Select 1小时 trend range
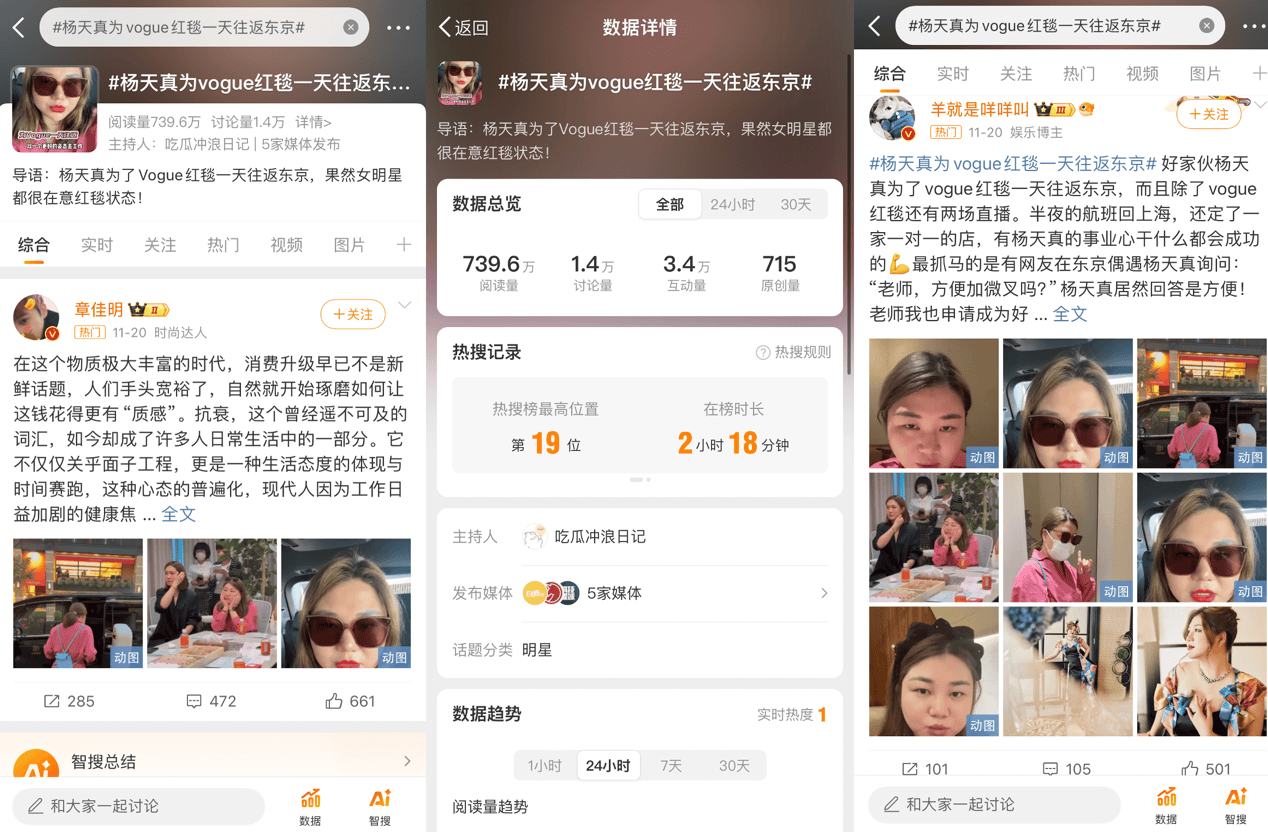Viewport: 1268px width, 832px height. [545, 766]
